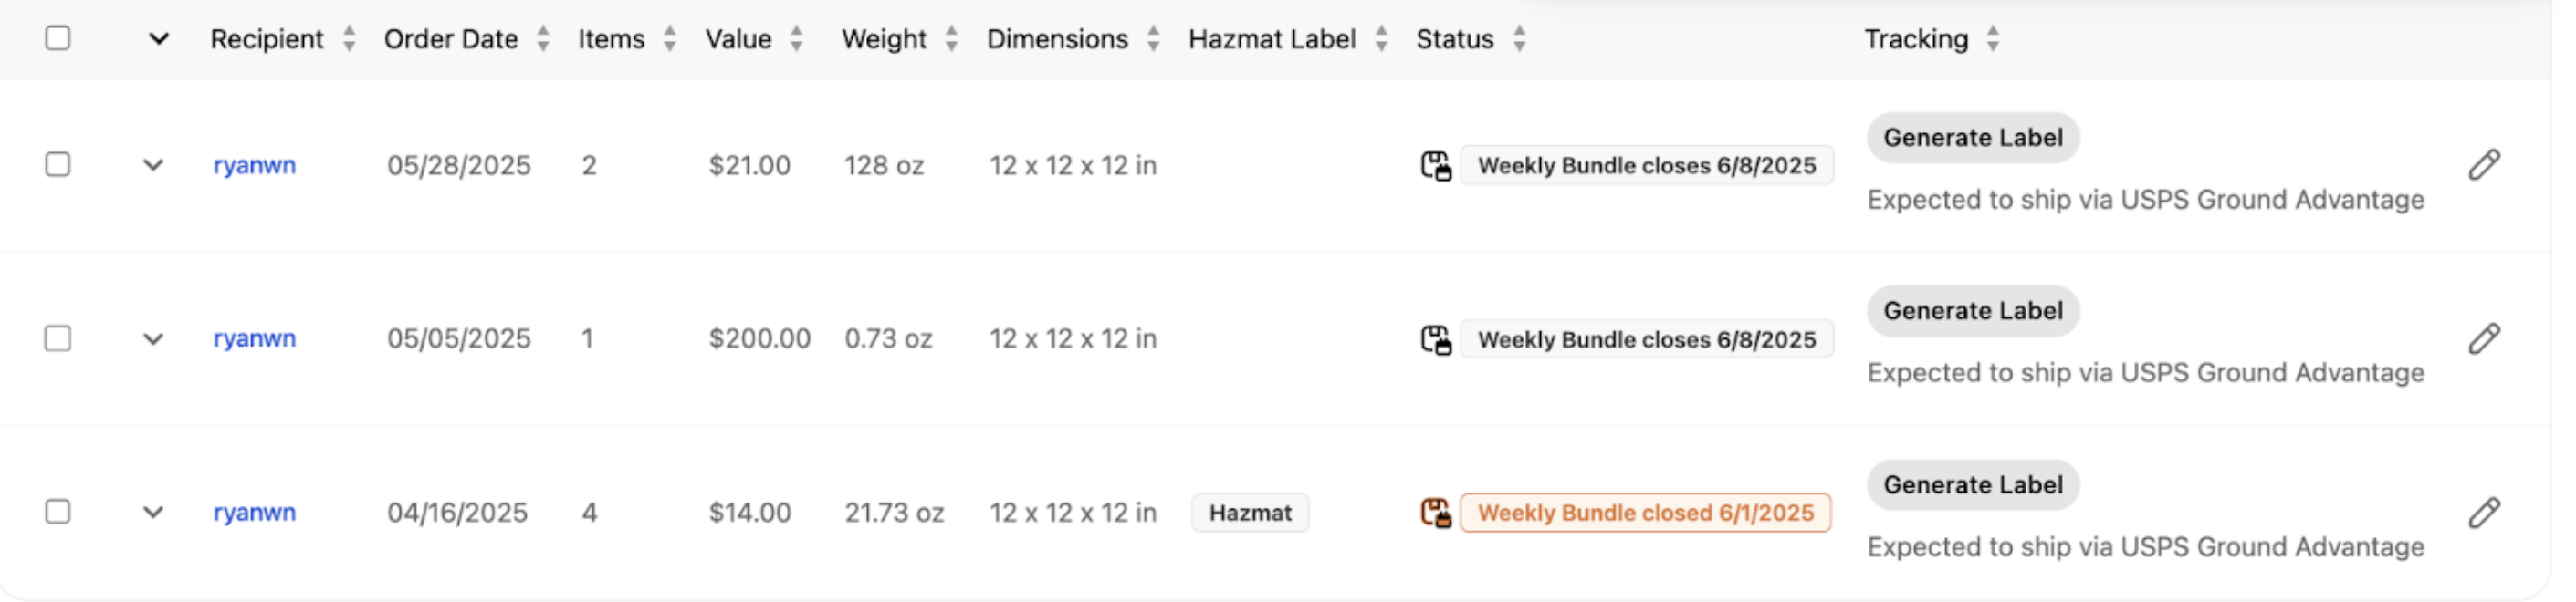Click the edit pencil for the 04/16/2025 order
The image size is (2576, 602).
pyautogui.click(x=2483, y=513)
